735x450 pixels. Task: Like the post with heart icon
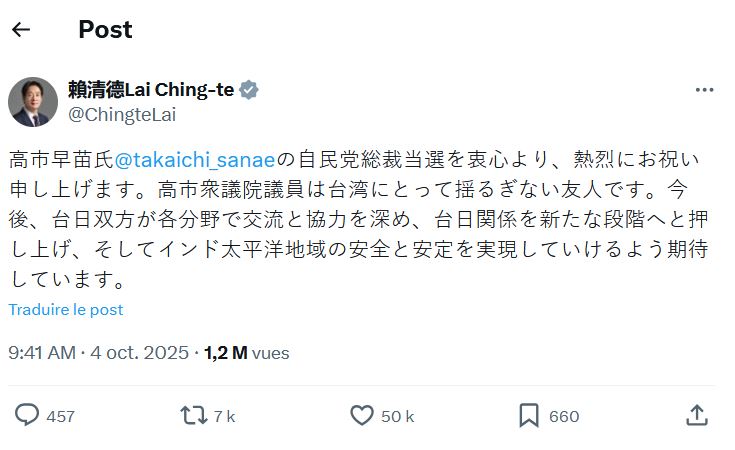pos(362,415)
